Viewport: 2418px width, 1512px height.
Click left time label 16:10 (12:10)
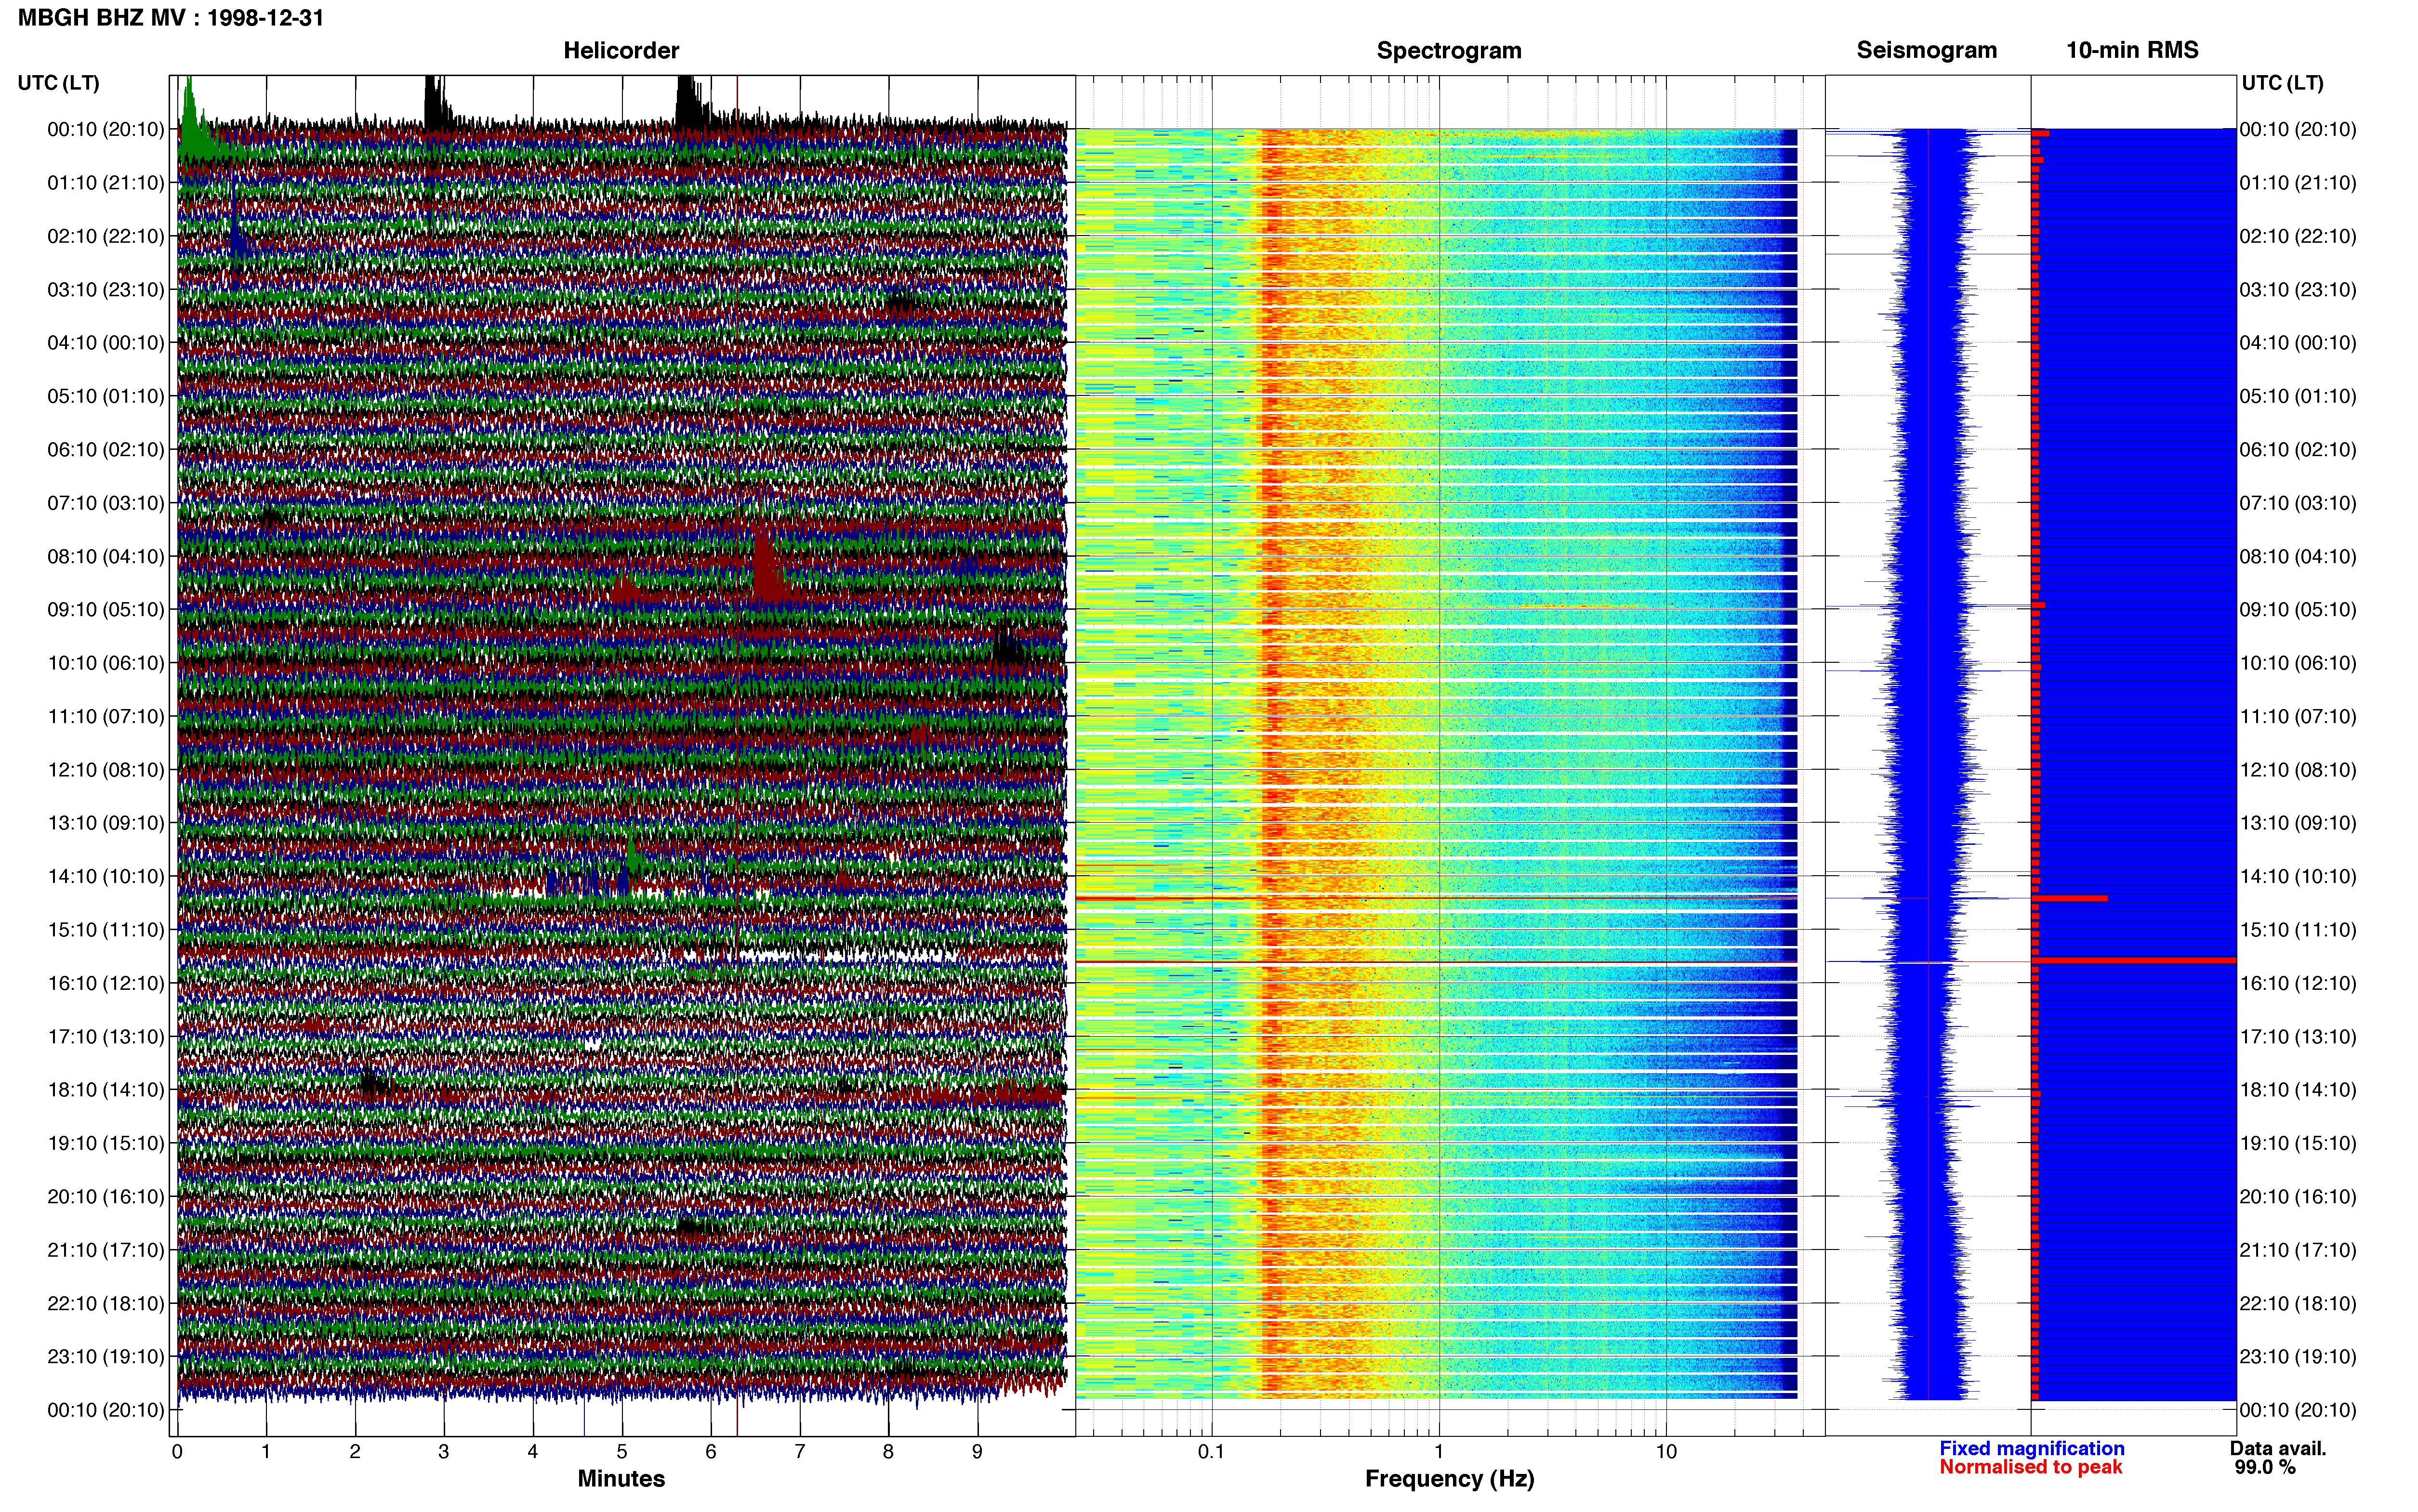coord(106,983)
